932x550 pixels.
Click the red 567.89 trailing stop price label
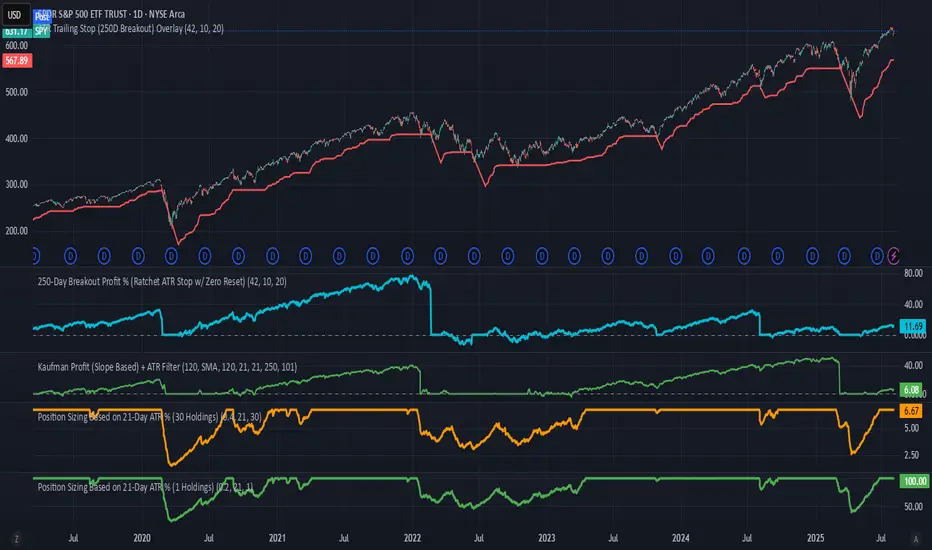(17, 61)
